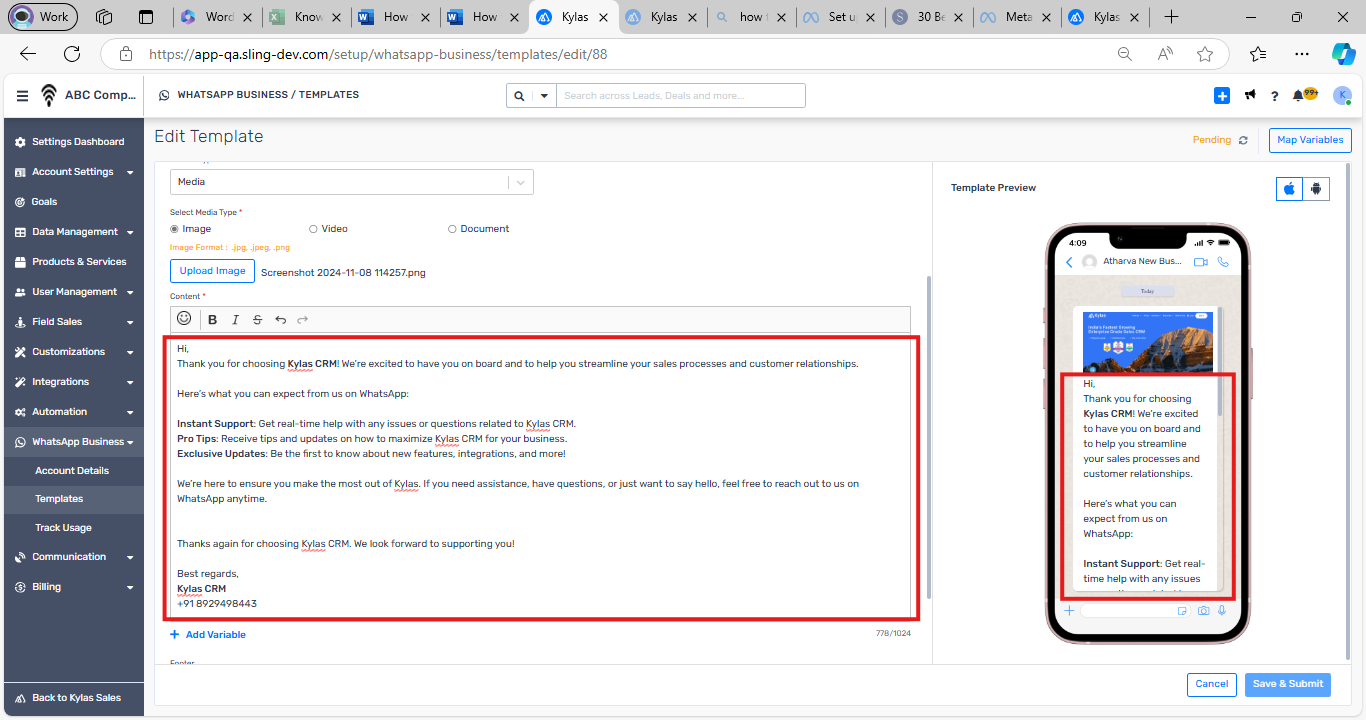Image resolution: width=1366 pixels, height=720 pixels.
Task: Open the blue quick-add plus icon
Action: pos(1222,95)
